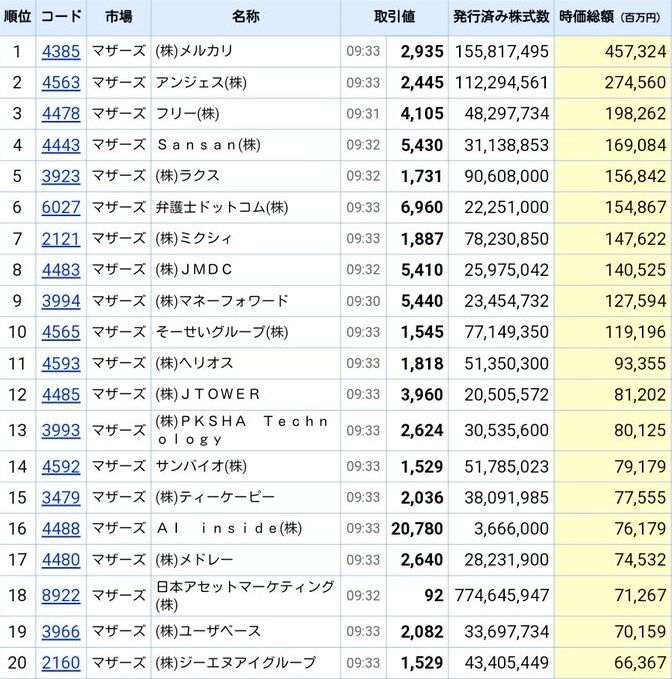The image size is (672, 679).
Task: Click the 09:31 time in フリー row
Action: 363,114
